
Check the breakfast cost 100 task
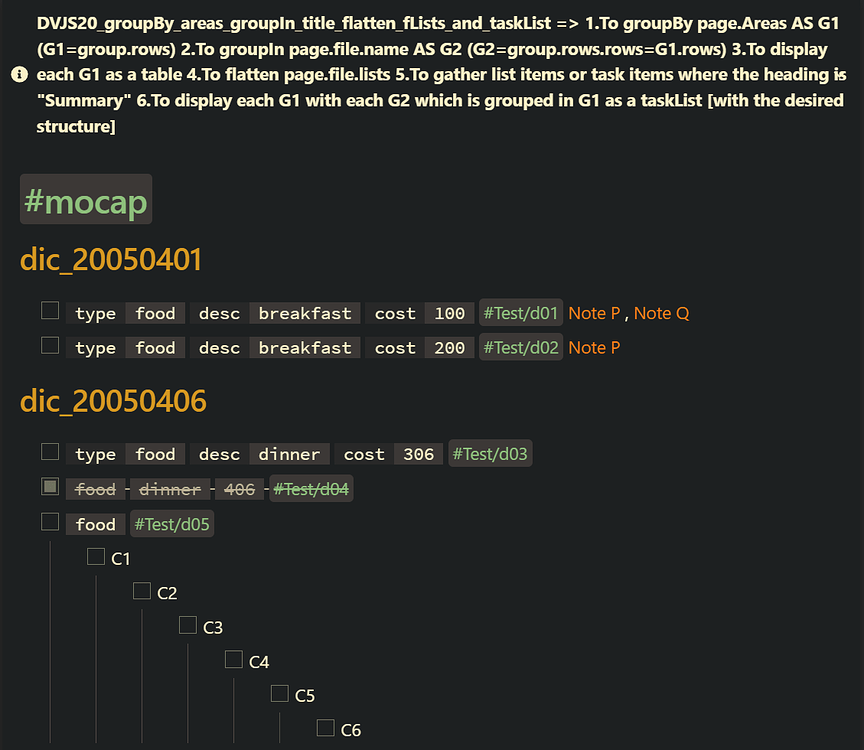click(50, 310)
